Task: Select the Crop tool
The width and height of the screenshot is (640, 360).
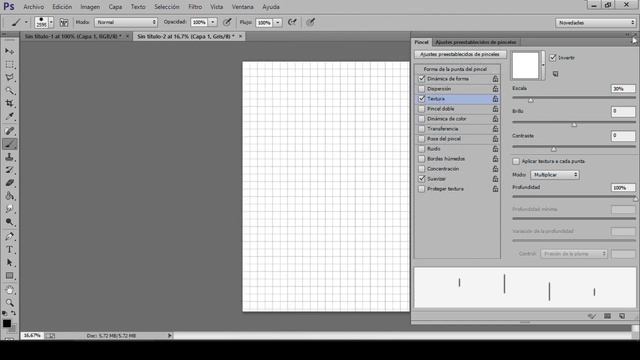Action: [x=9, y=103]
